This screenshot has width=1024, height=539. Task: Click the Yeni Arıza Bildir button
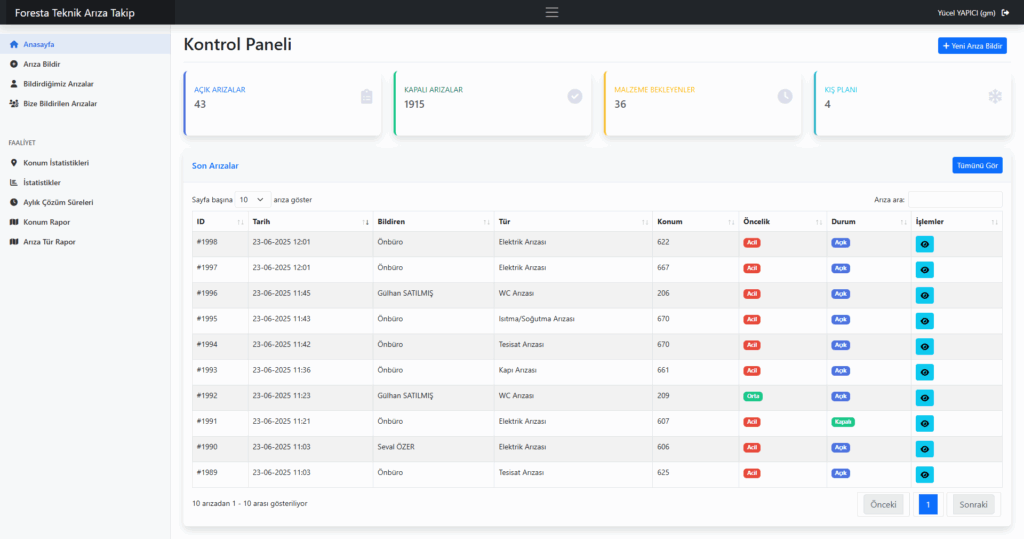point(972,46)
